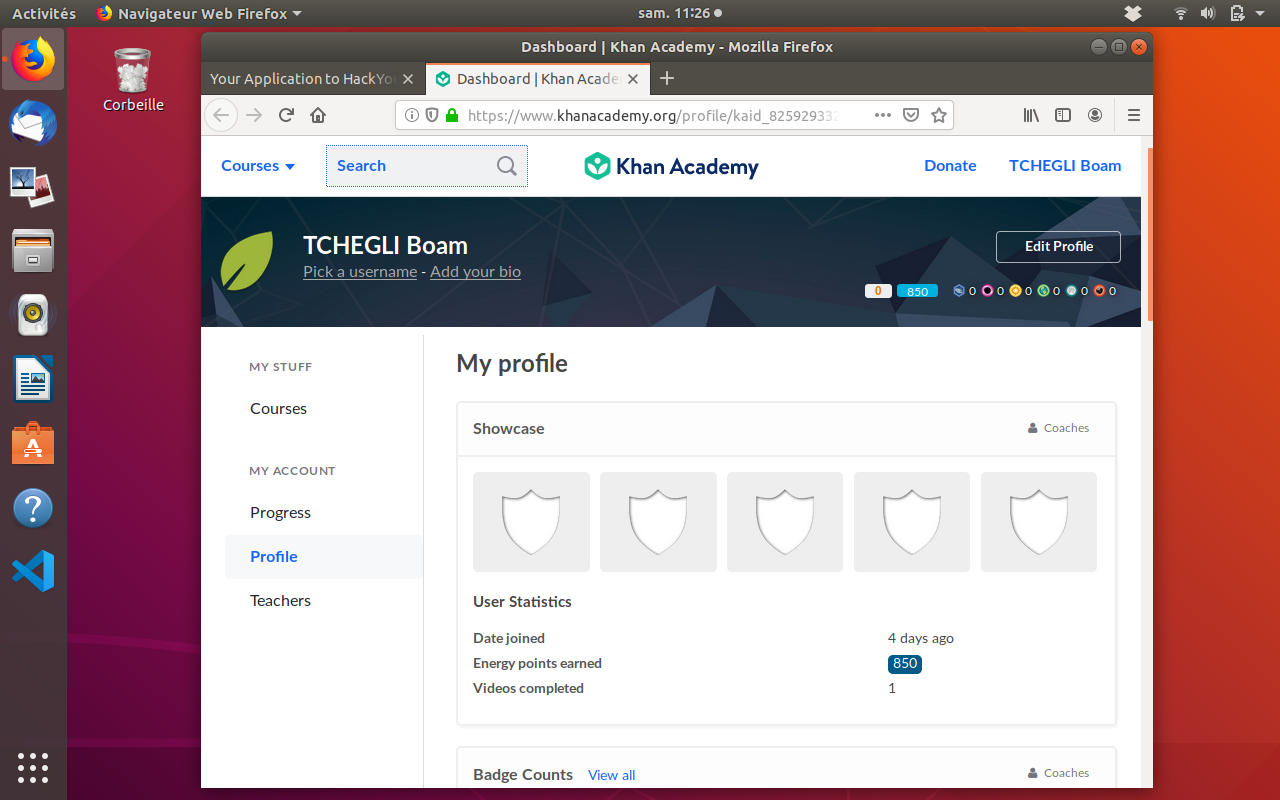Image resolution: width=1280 pixels, height=800 pixels.
Task: Open a new browser tab
Action: point(668,79)
